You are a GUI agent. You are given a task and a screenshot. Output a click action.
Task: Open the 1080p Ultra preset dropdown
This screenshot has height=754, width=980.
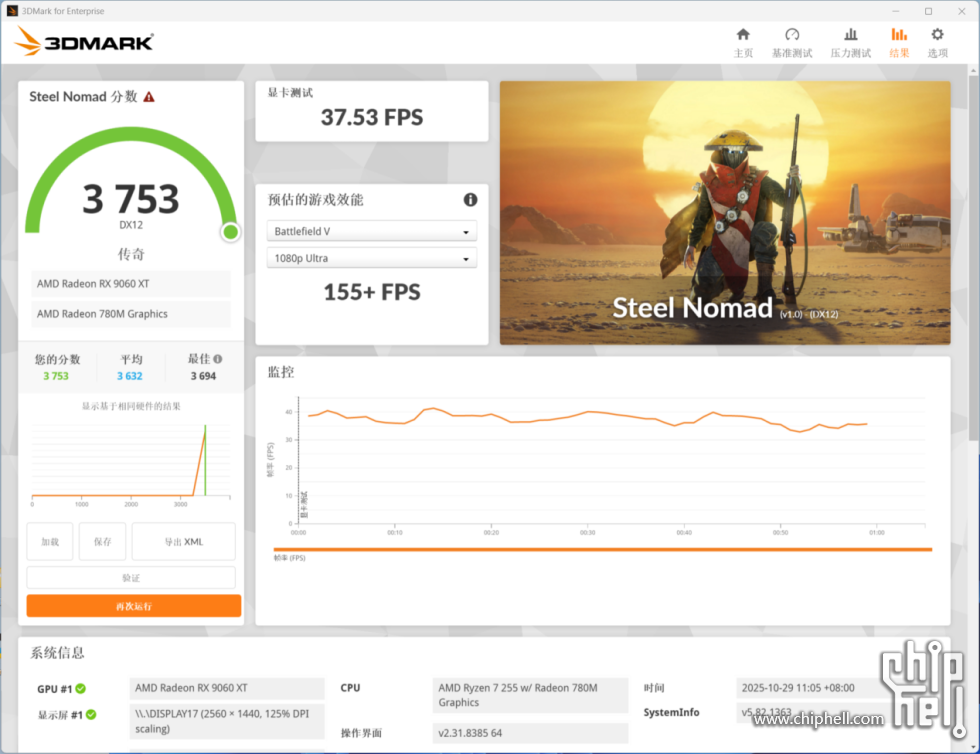(371, 259)
